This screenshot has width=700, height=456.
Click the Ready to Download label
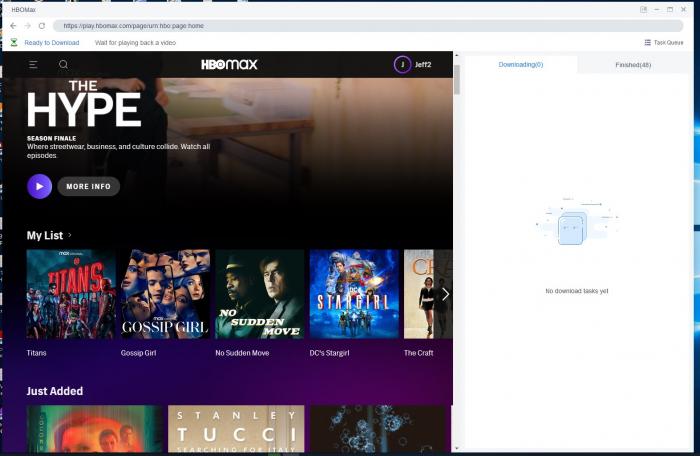[52, 43]
